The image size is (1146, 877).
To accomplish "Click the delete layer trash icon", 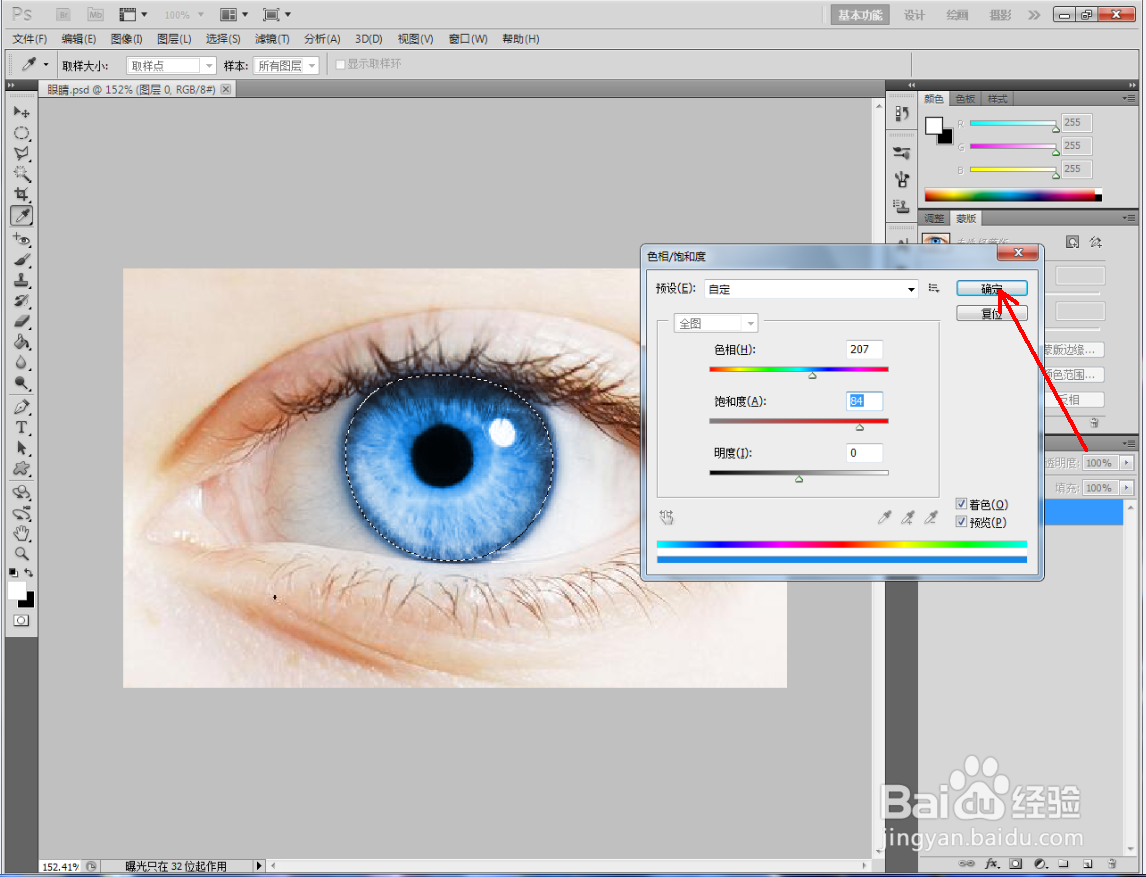I will pos(1111,863).
